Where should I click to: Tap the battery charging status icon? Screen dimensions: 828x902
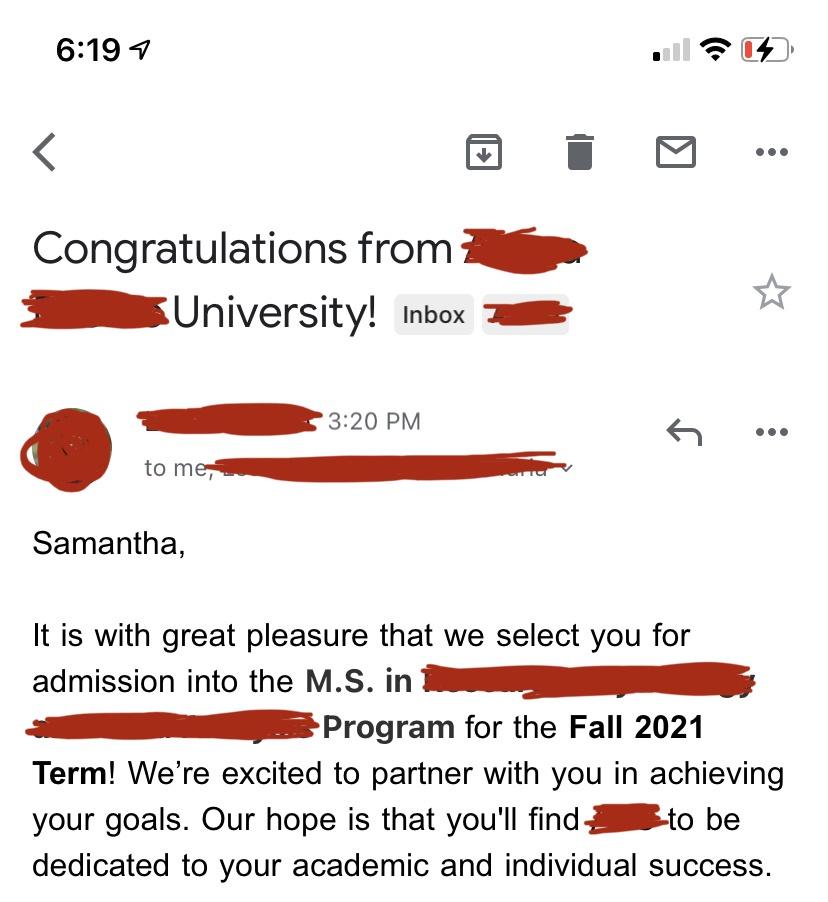pos(768,49)
